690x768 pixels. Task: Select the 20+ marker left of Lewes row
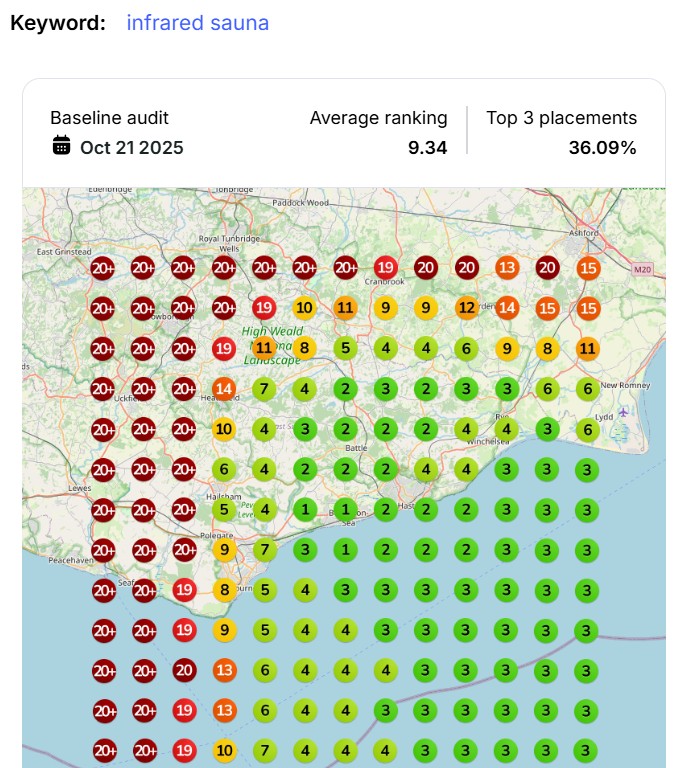(x=102, y=470)
